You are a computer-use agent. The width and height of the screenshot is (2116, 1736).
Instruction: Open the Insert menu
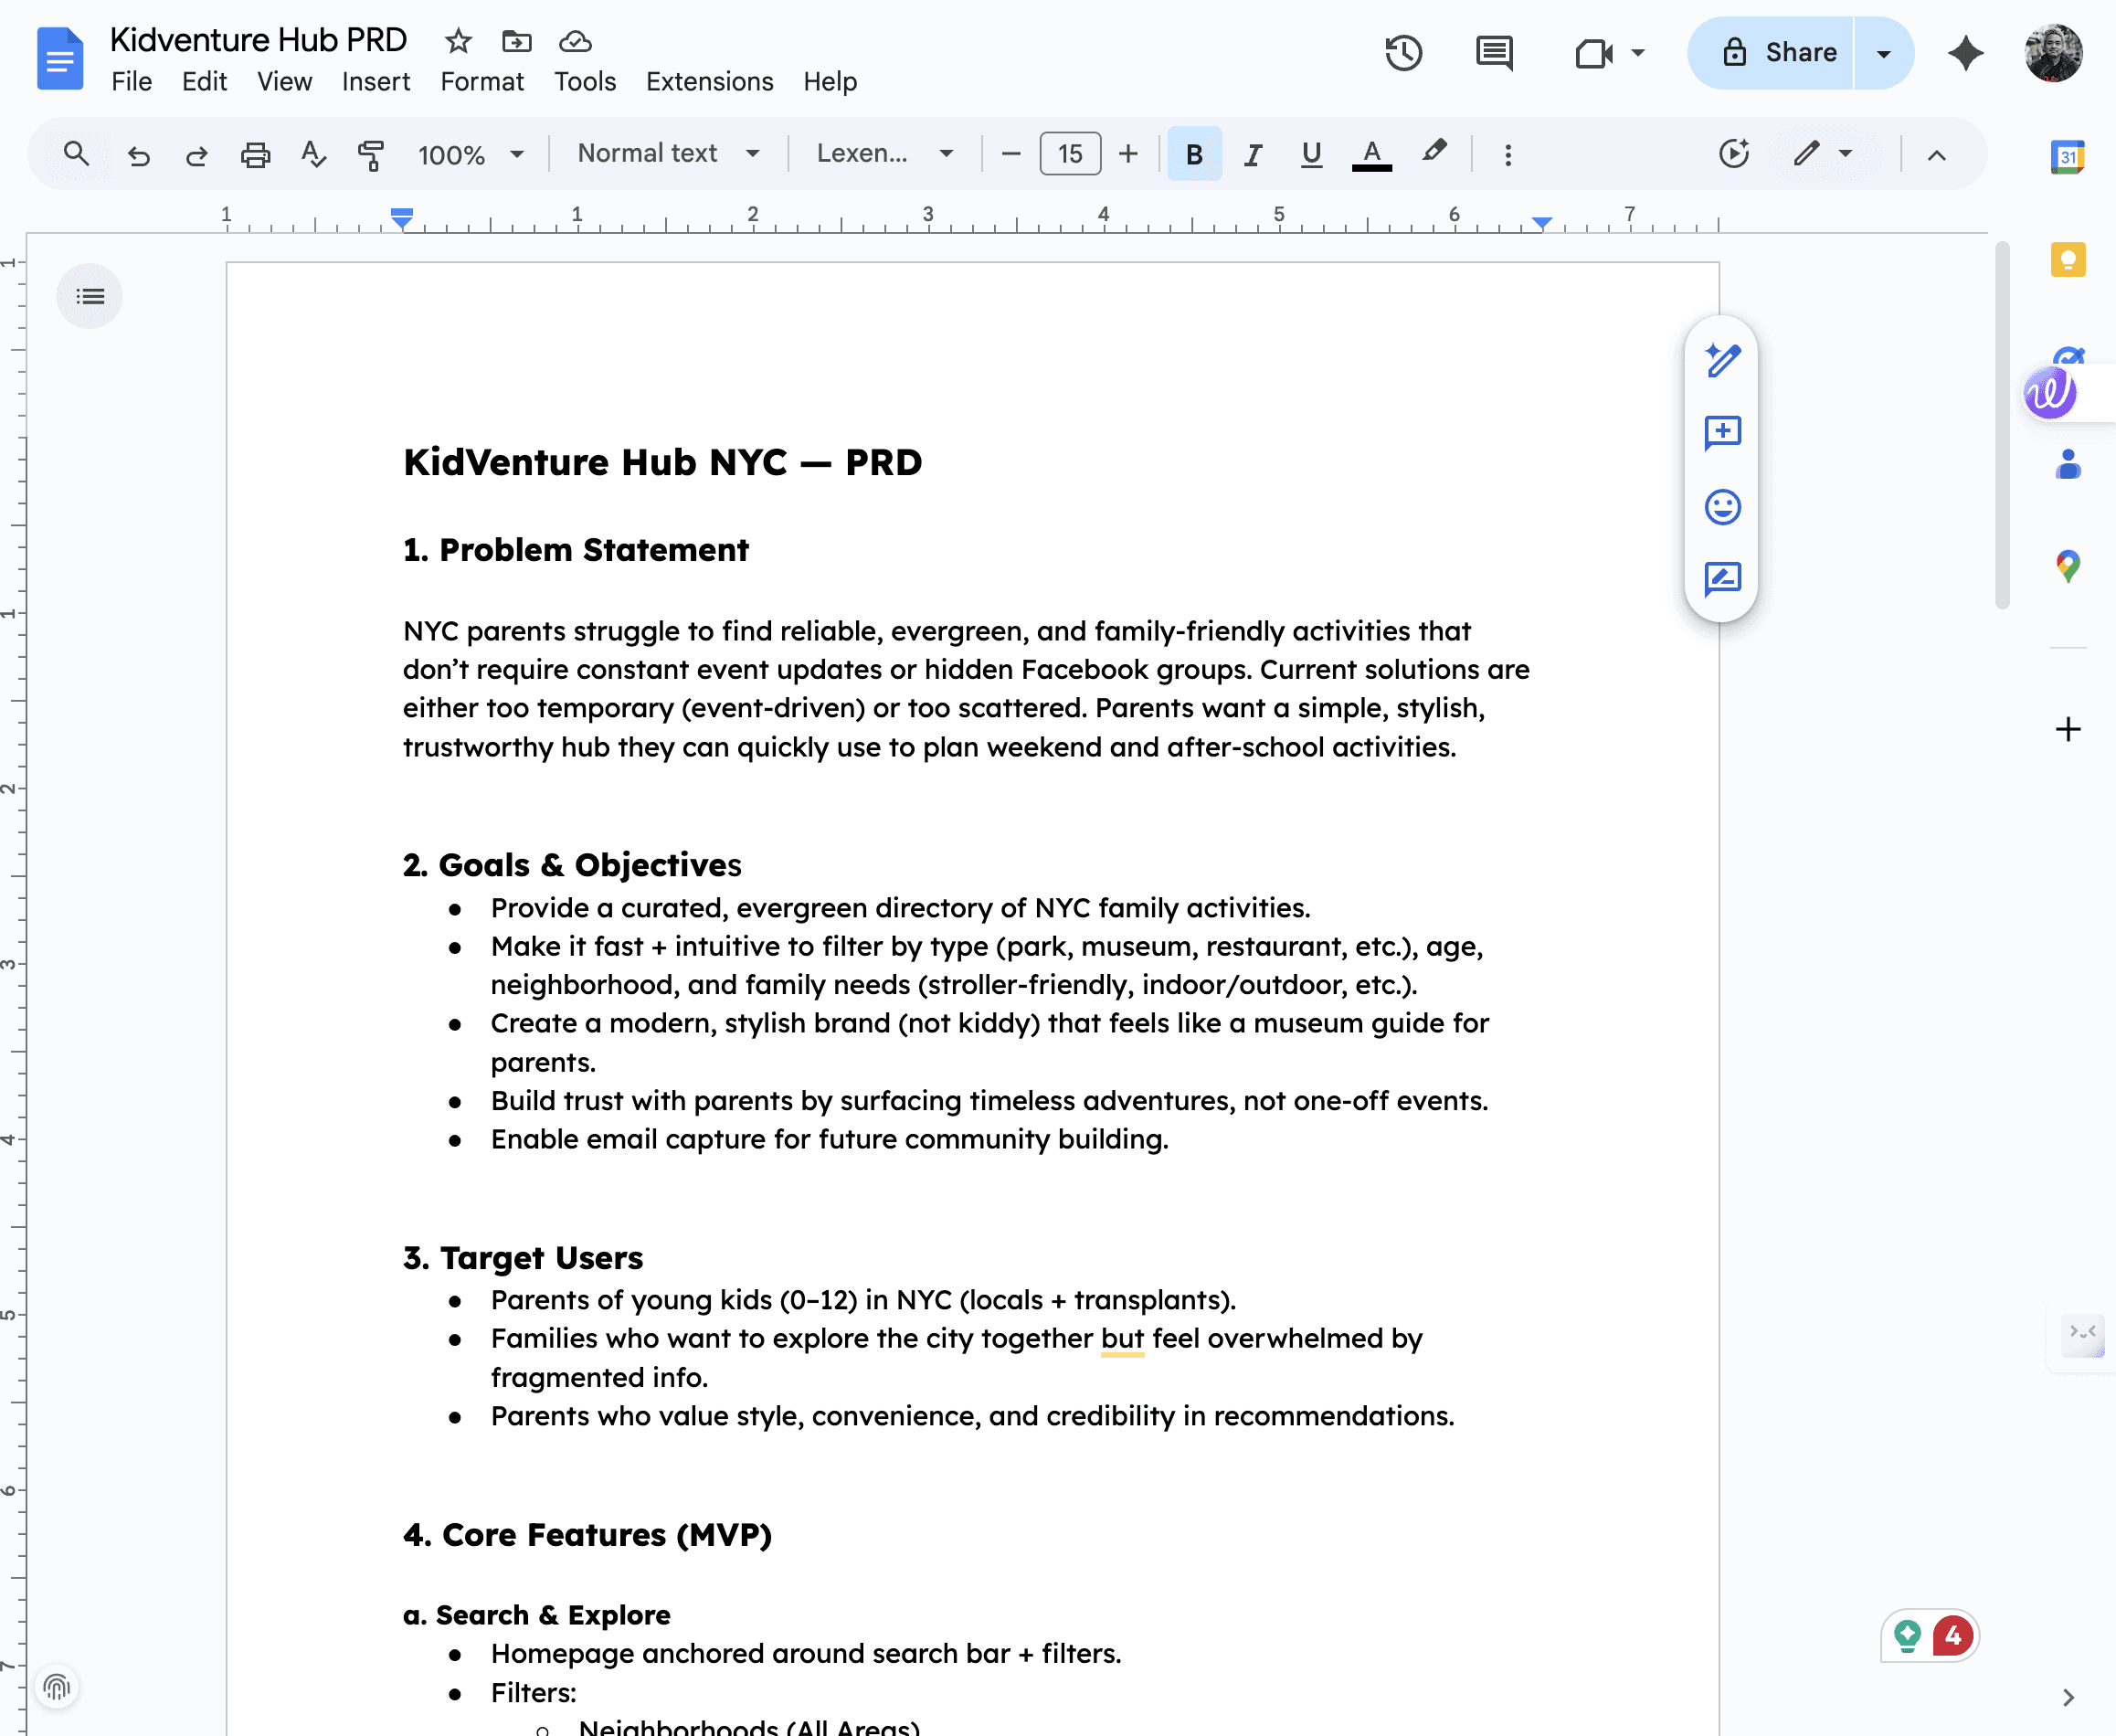tap(375, 81)
